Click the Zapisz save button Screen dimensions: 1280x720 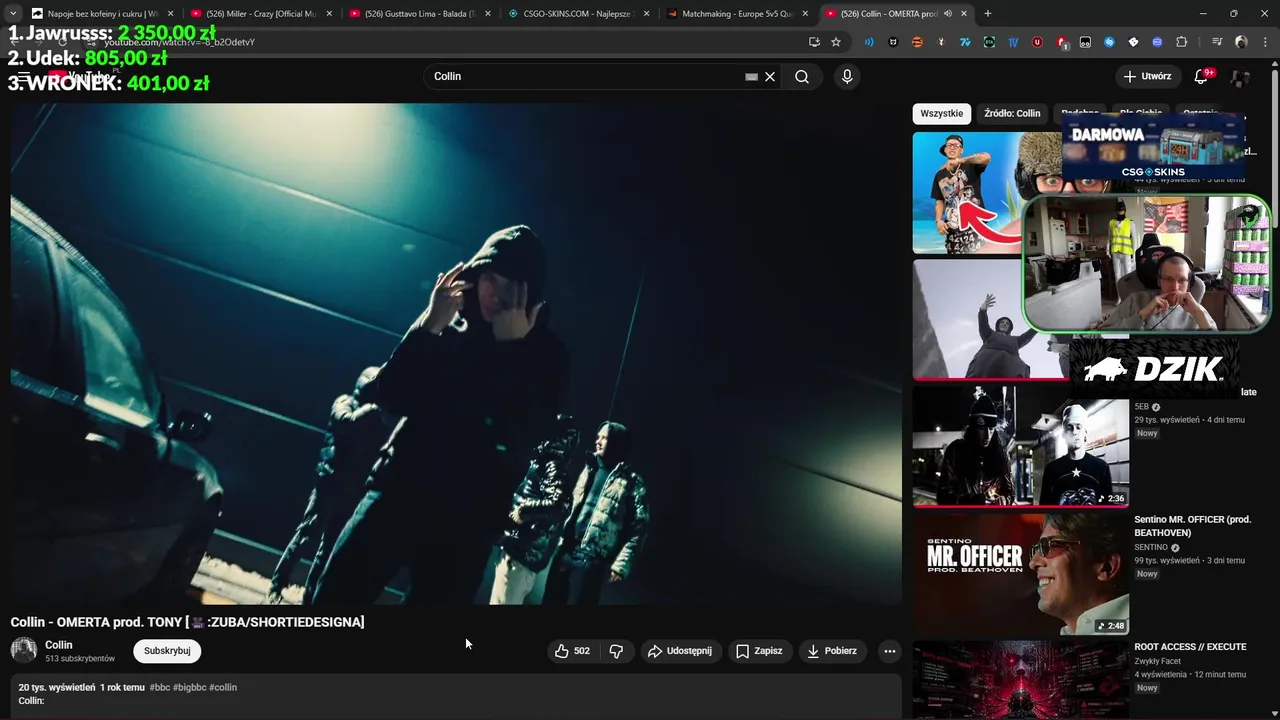click(760, 651)
